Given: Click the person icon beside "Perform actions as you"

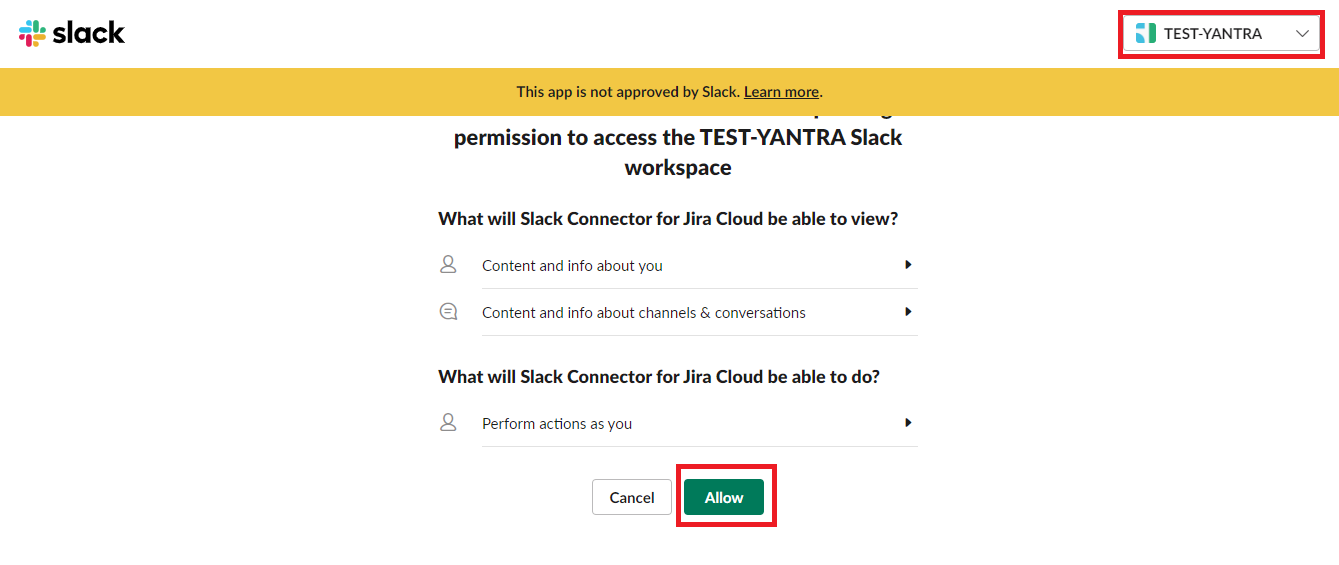Looking at the screenshot, I should click(x=448, y=423).
